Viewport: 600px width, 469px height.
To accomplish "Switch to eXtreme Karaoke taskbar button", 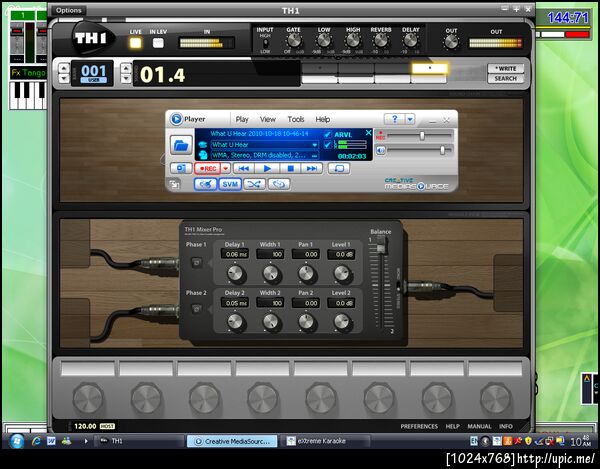I will click(x=324, y=441).
